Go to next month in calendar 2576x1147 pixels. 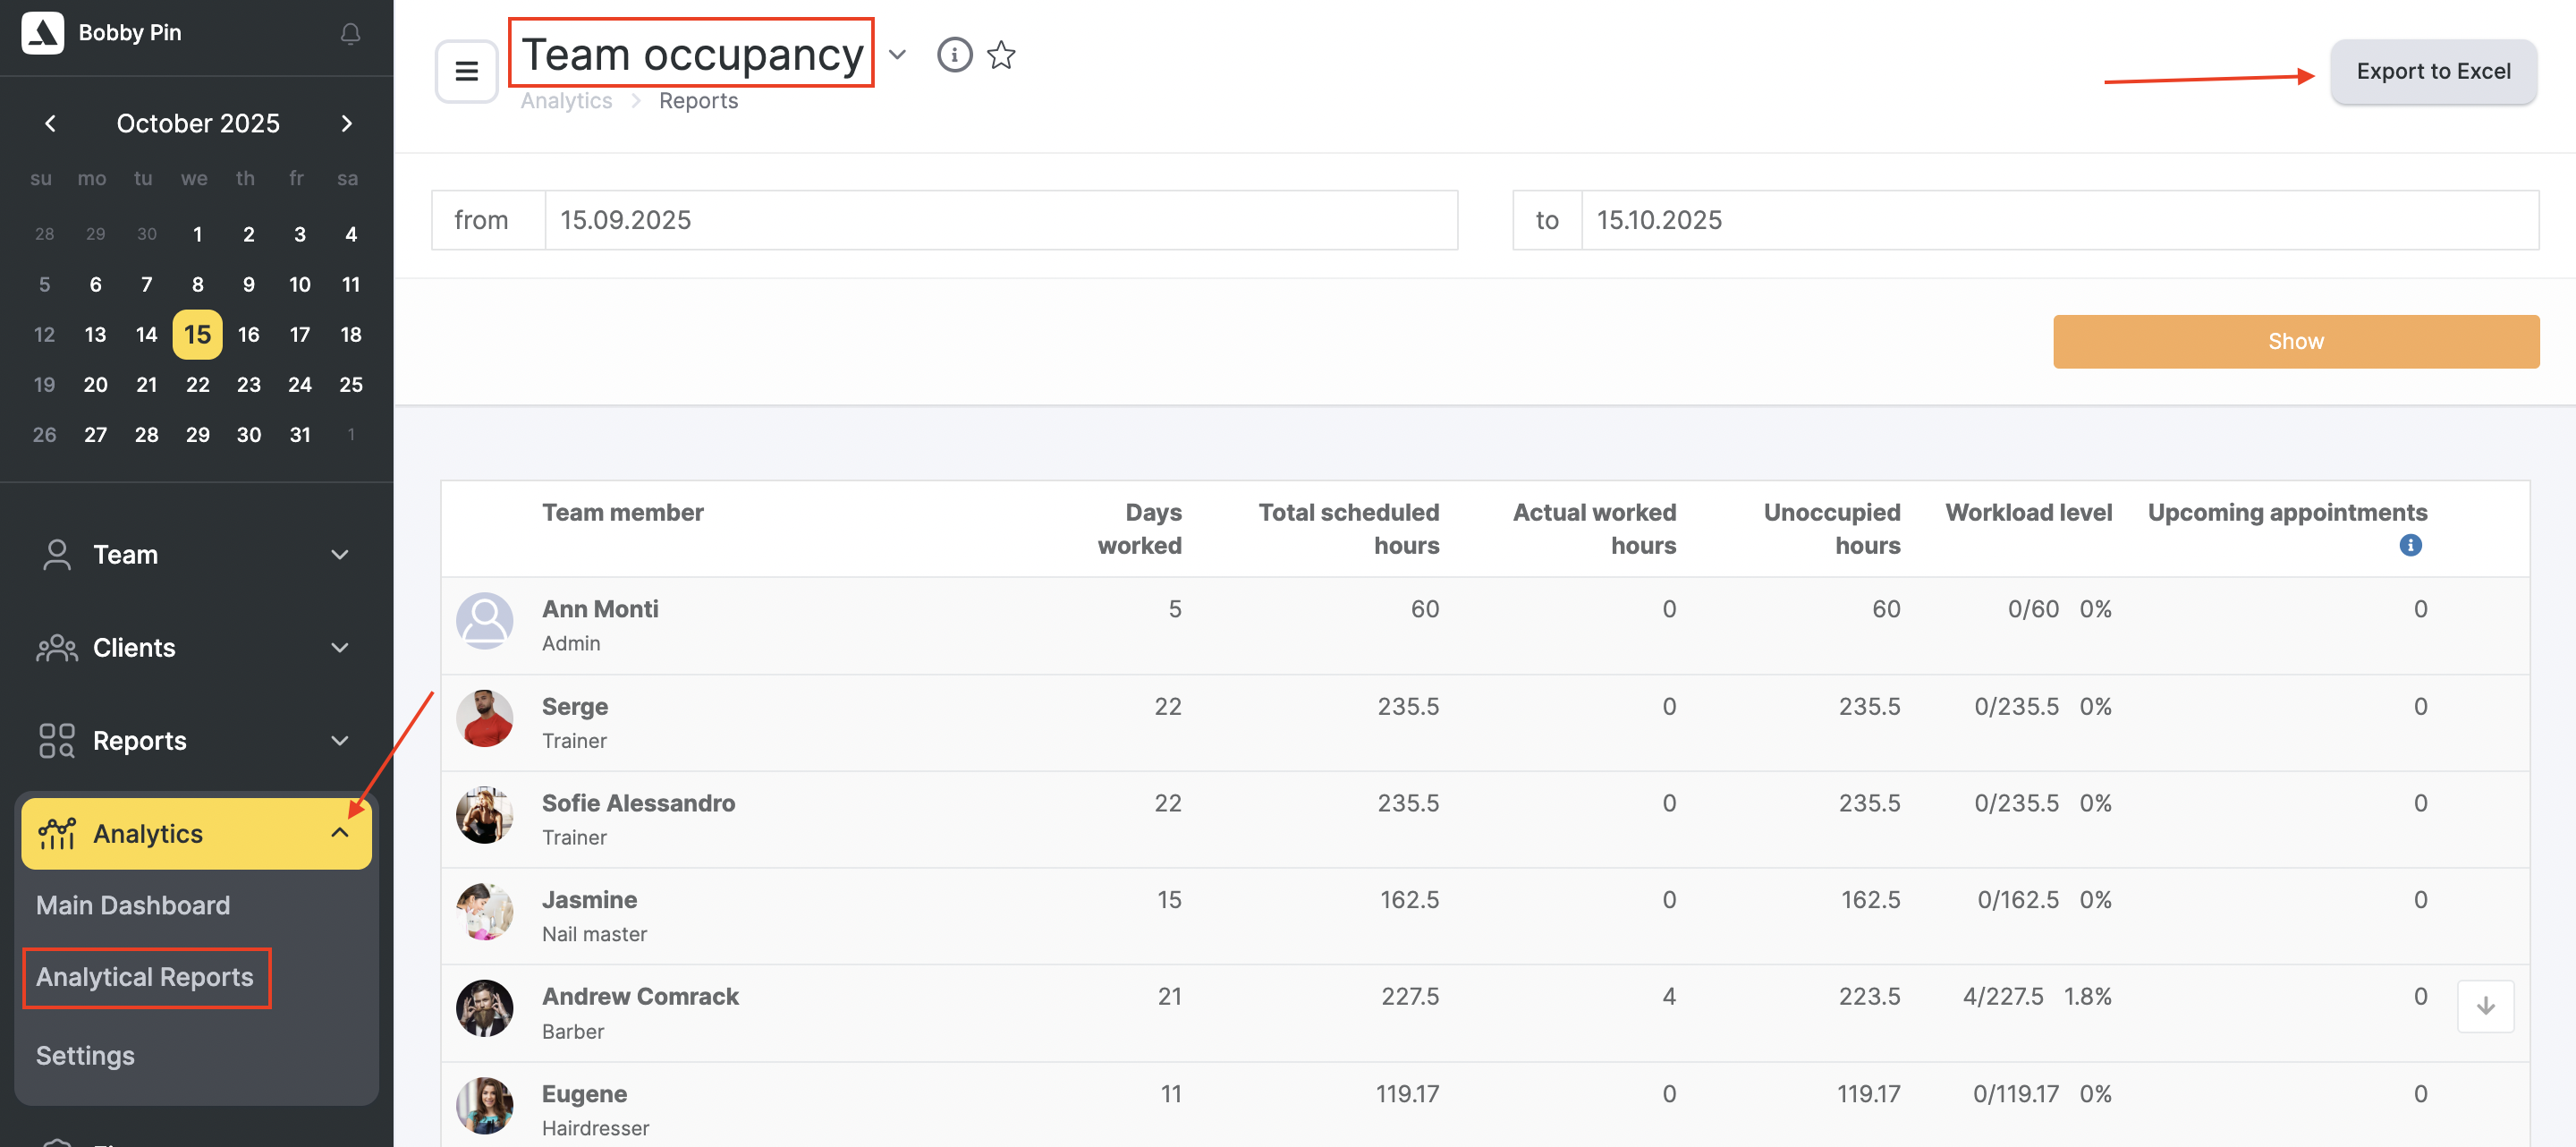347,123
